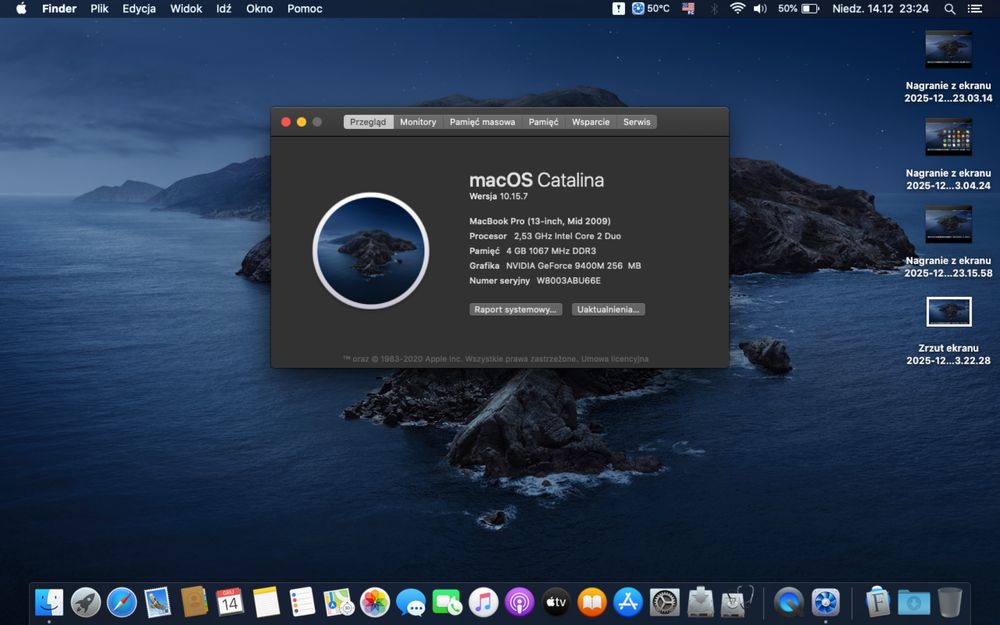The image size is (1000, 625).
Task: Open the blue fan control app in Dock
Action: (x=825, y=602)
